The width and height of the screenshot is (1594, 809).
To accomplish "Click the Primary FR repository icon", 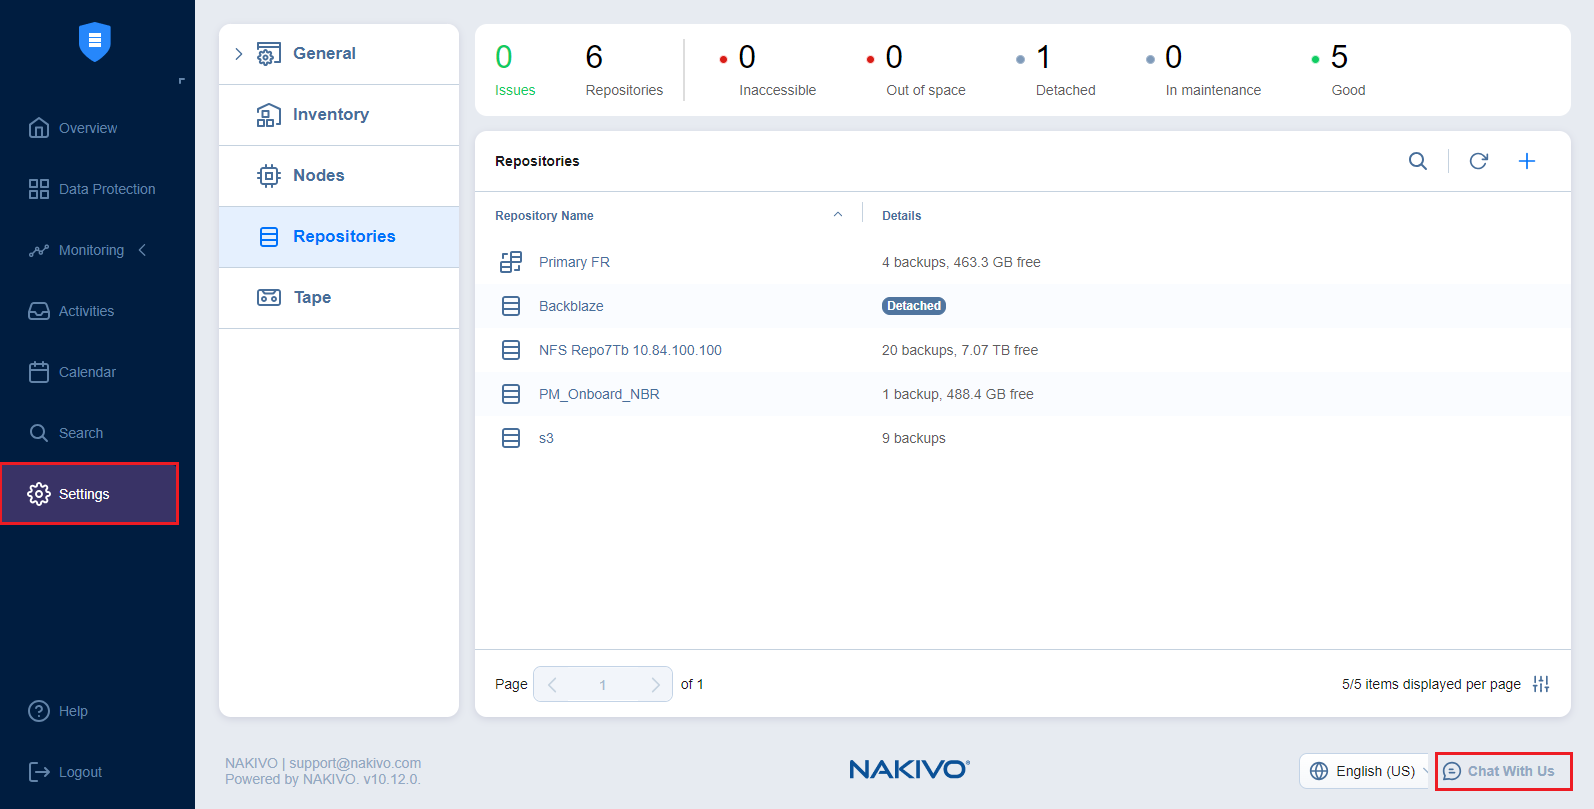I will [511, 262].
